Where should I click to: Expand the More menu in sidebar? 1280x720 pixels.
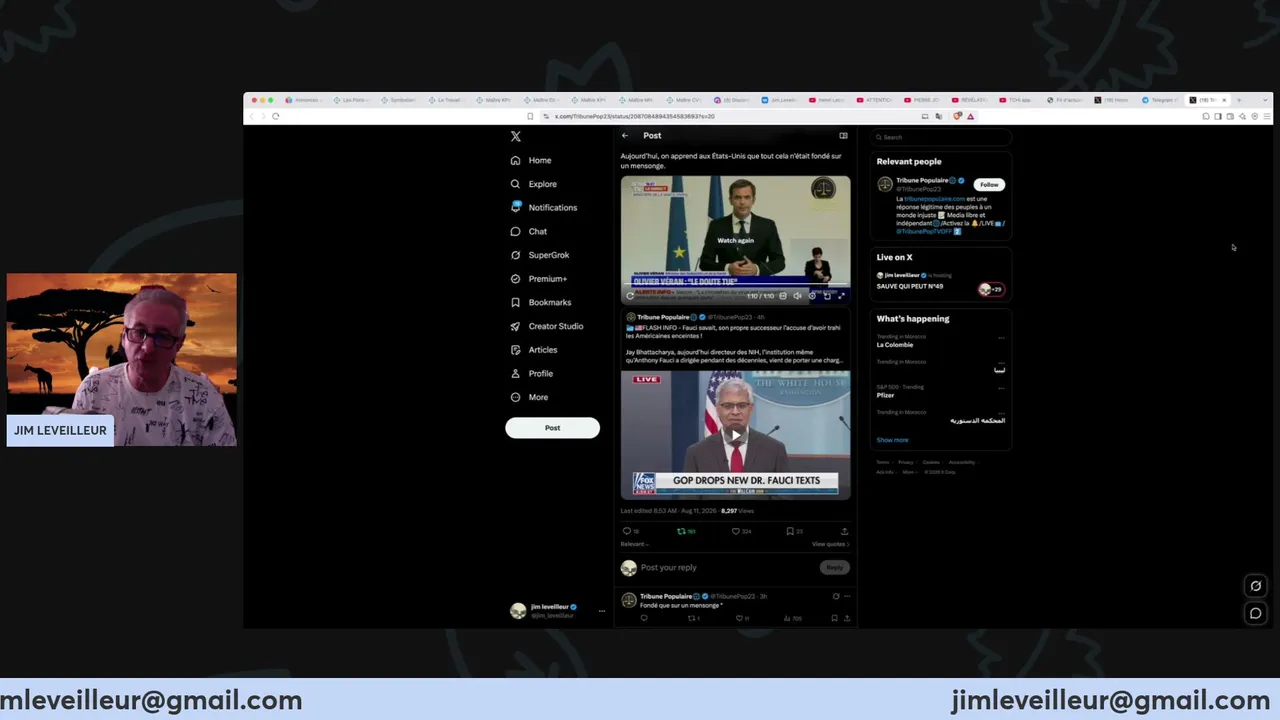(x=529, y=397)
